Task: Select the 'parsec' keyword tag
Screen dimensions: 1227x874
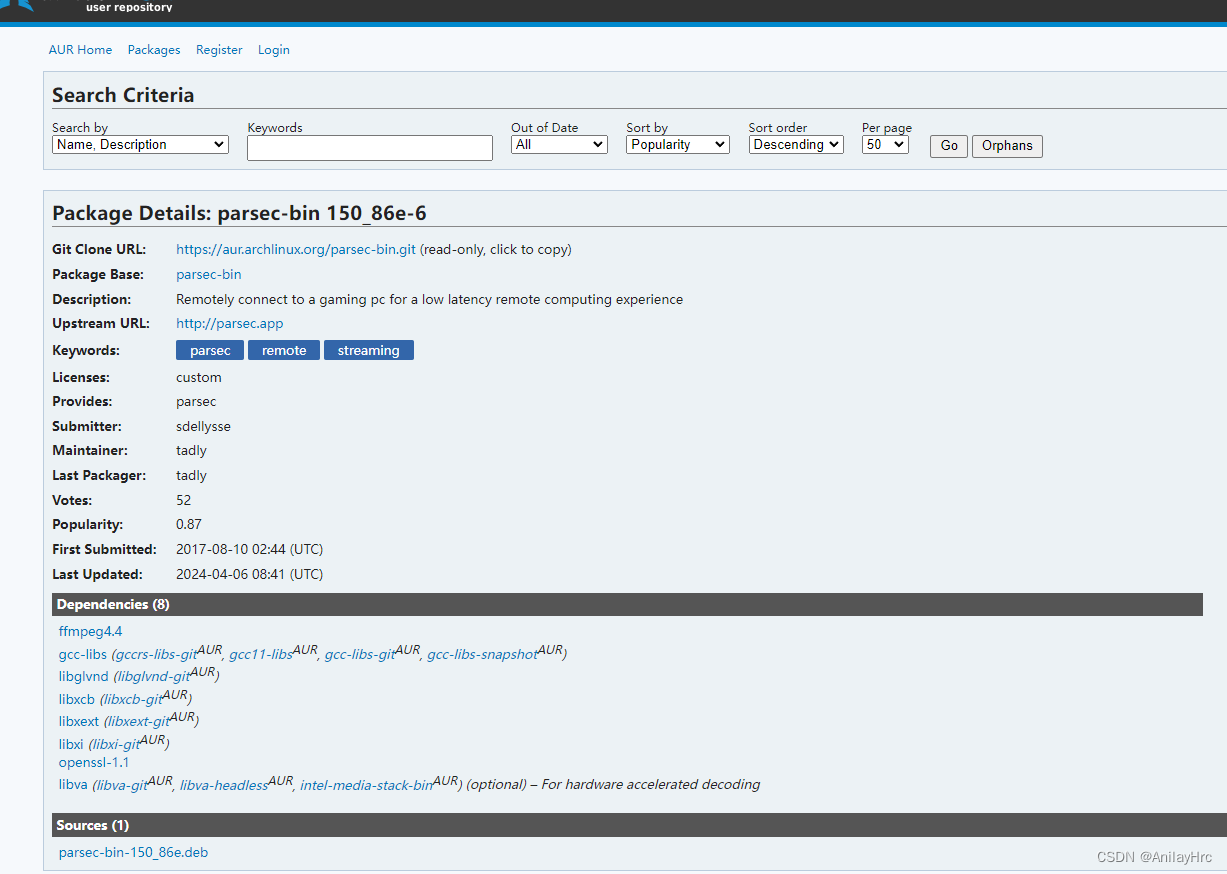Action: tap(209, 350)
